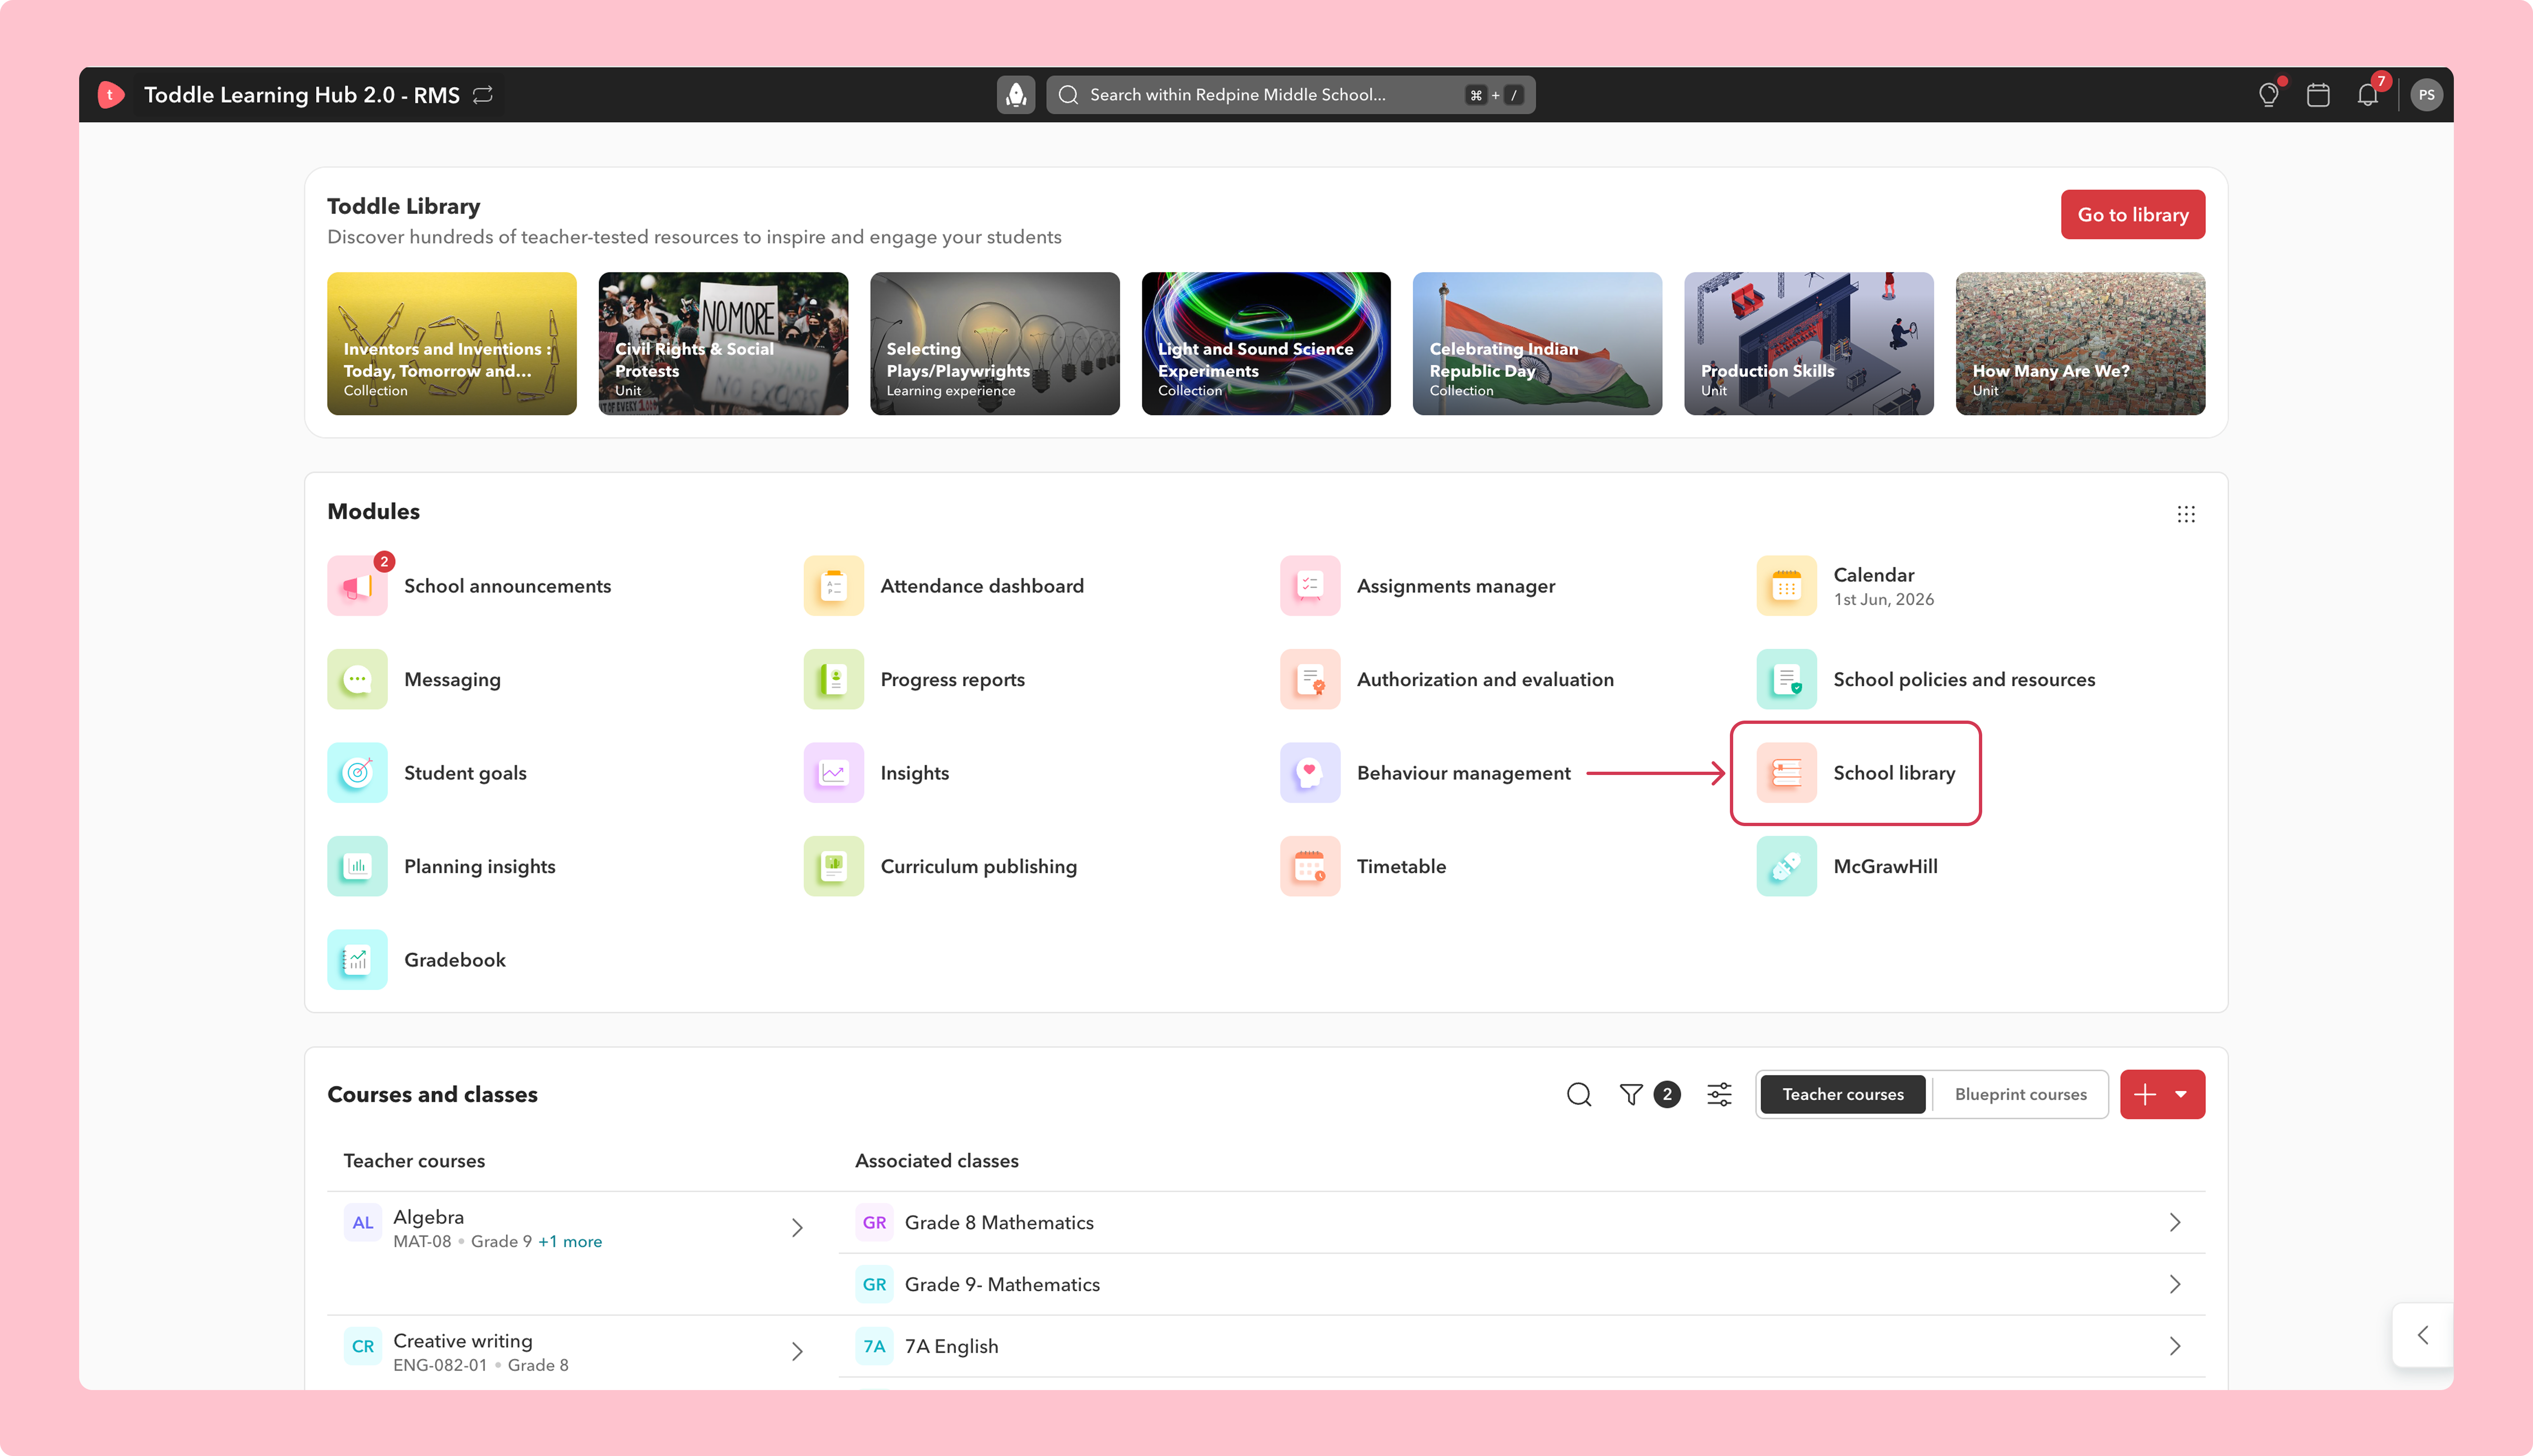Expand the Creative writing course chevron
This screenshot has width=2533, height=1456.
pos(797,1352)
